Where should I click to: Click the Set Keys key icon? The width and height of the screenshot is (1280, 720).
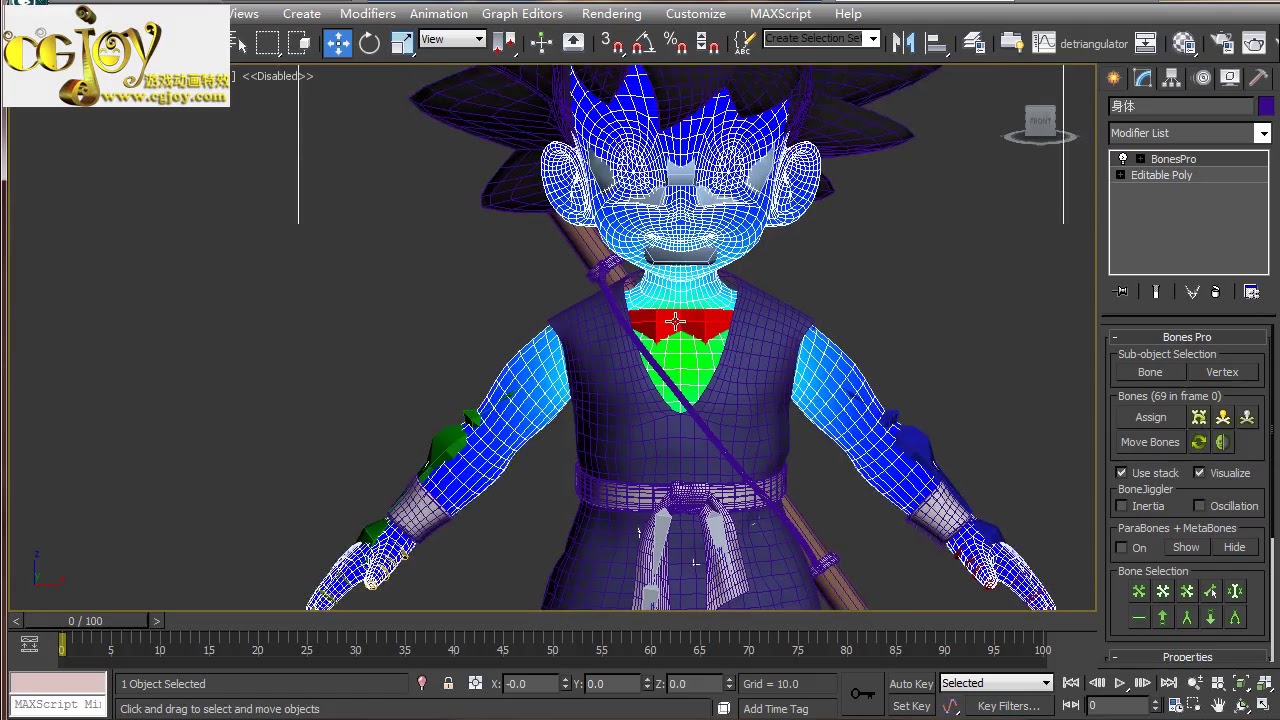(862, 694)
